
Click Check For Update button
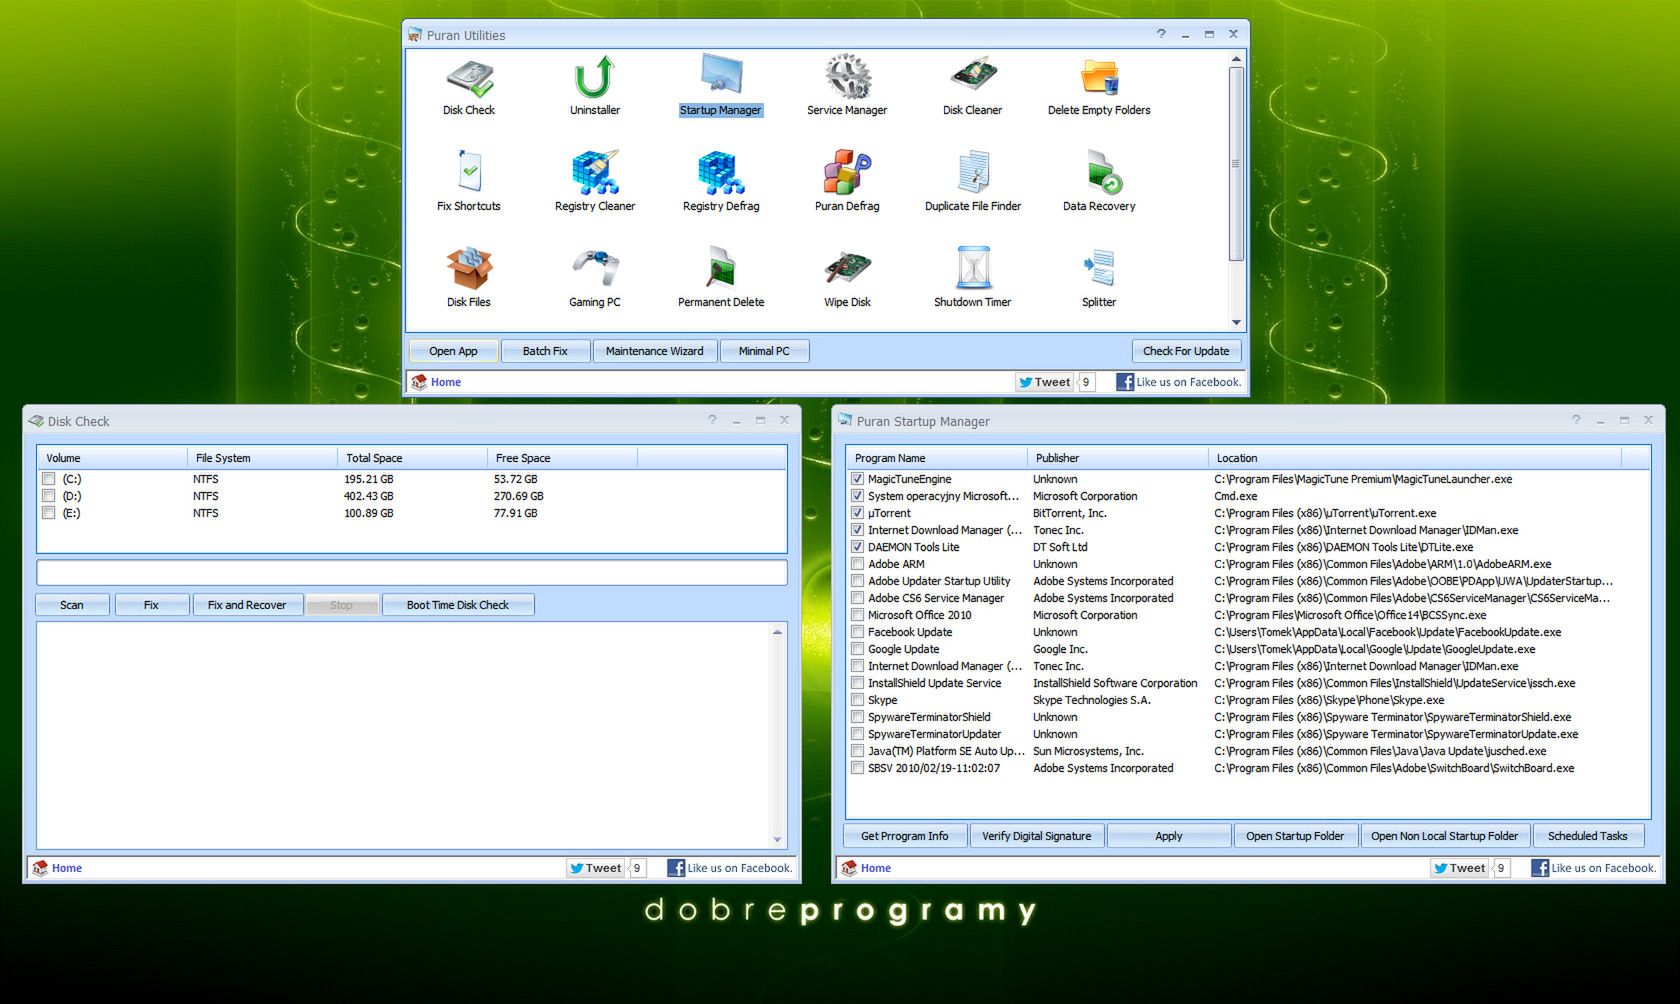pyautogui.click(x=1186, y=351)
